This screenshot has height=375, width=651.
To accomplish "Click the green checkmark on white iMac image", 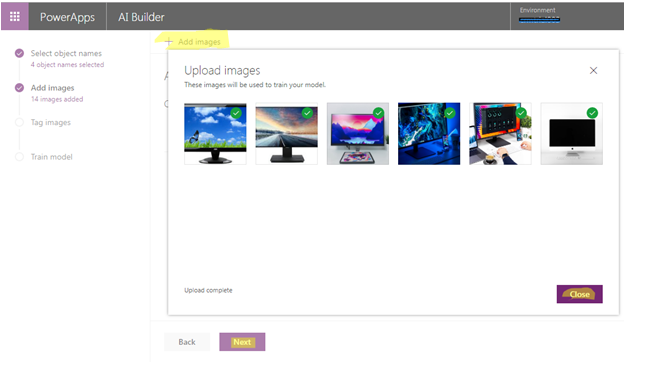I will 592,113.
